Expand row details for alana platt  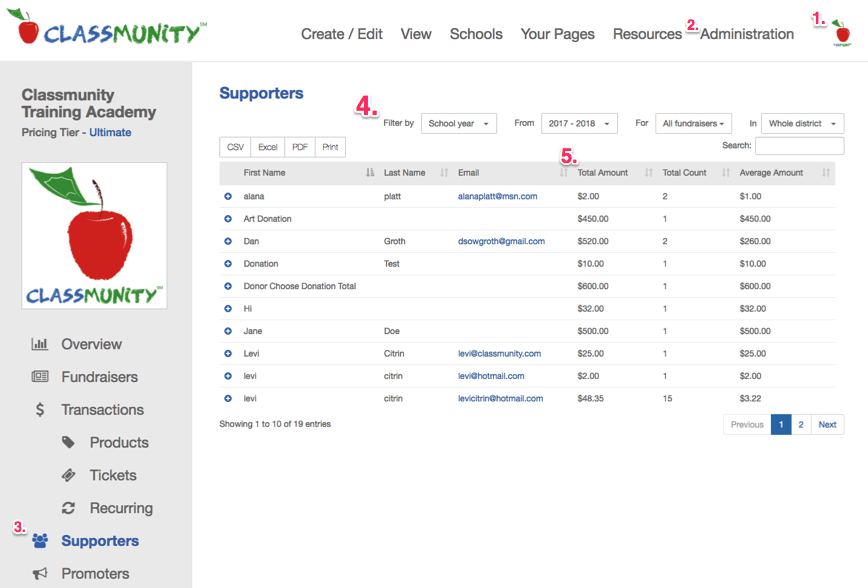click(x=228, y=196)
